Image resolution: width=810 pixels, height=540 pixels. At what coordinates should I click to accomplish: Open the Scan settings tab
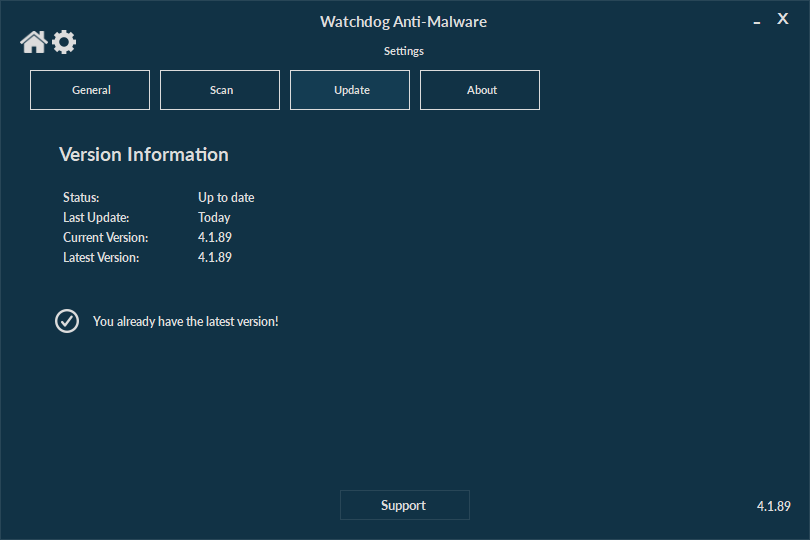point(220,90)
